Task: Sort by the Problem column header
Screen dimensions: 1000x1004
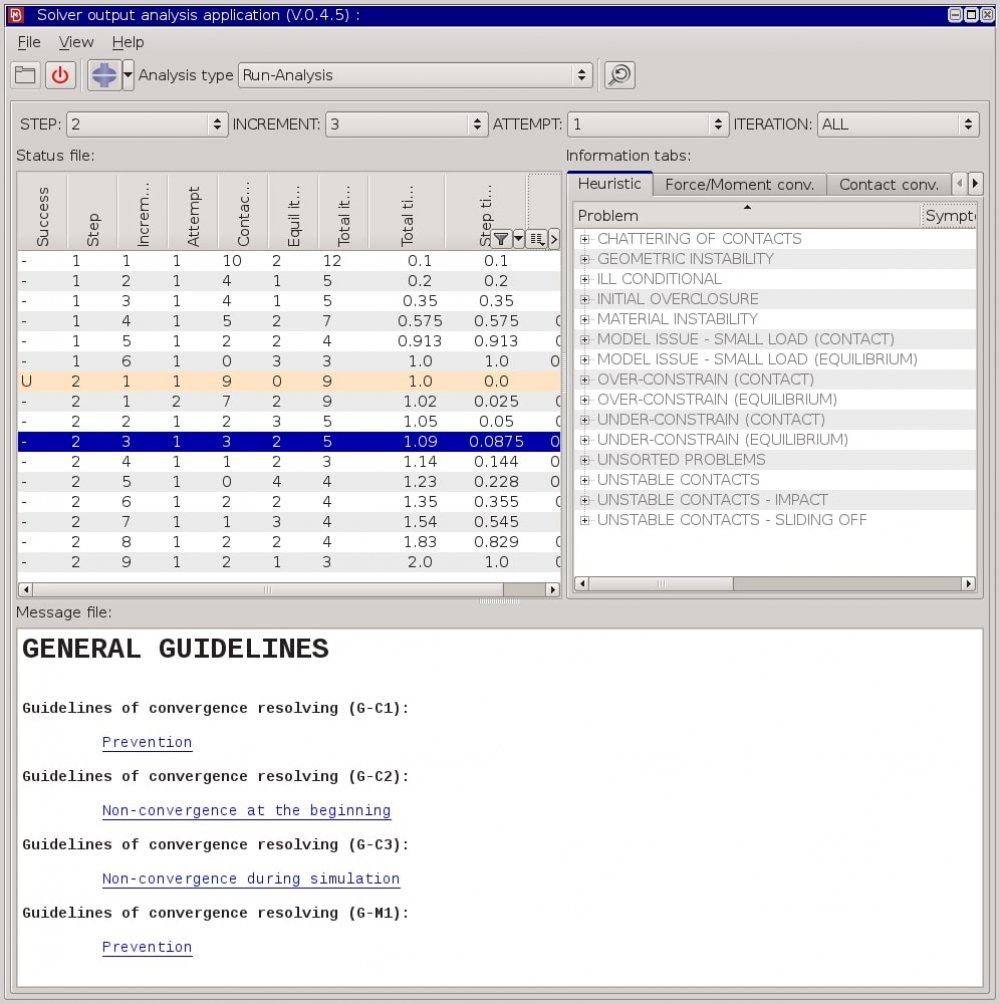Action: click(x=746, y=216)
